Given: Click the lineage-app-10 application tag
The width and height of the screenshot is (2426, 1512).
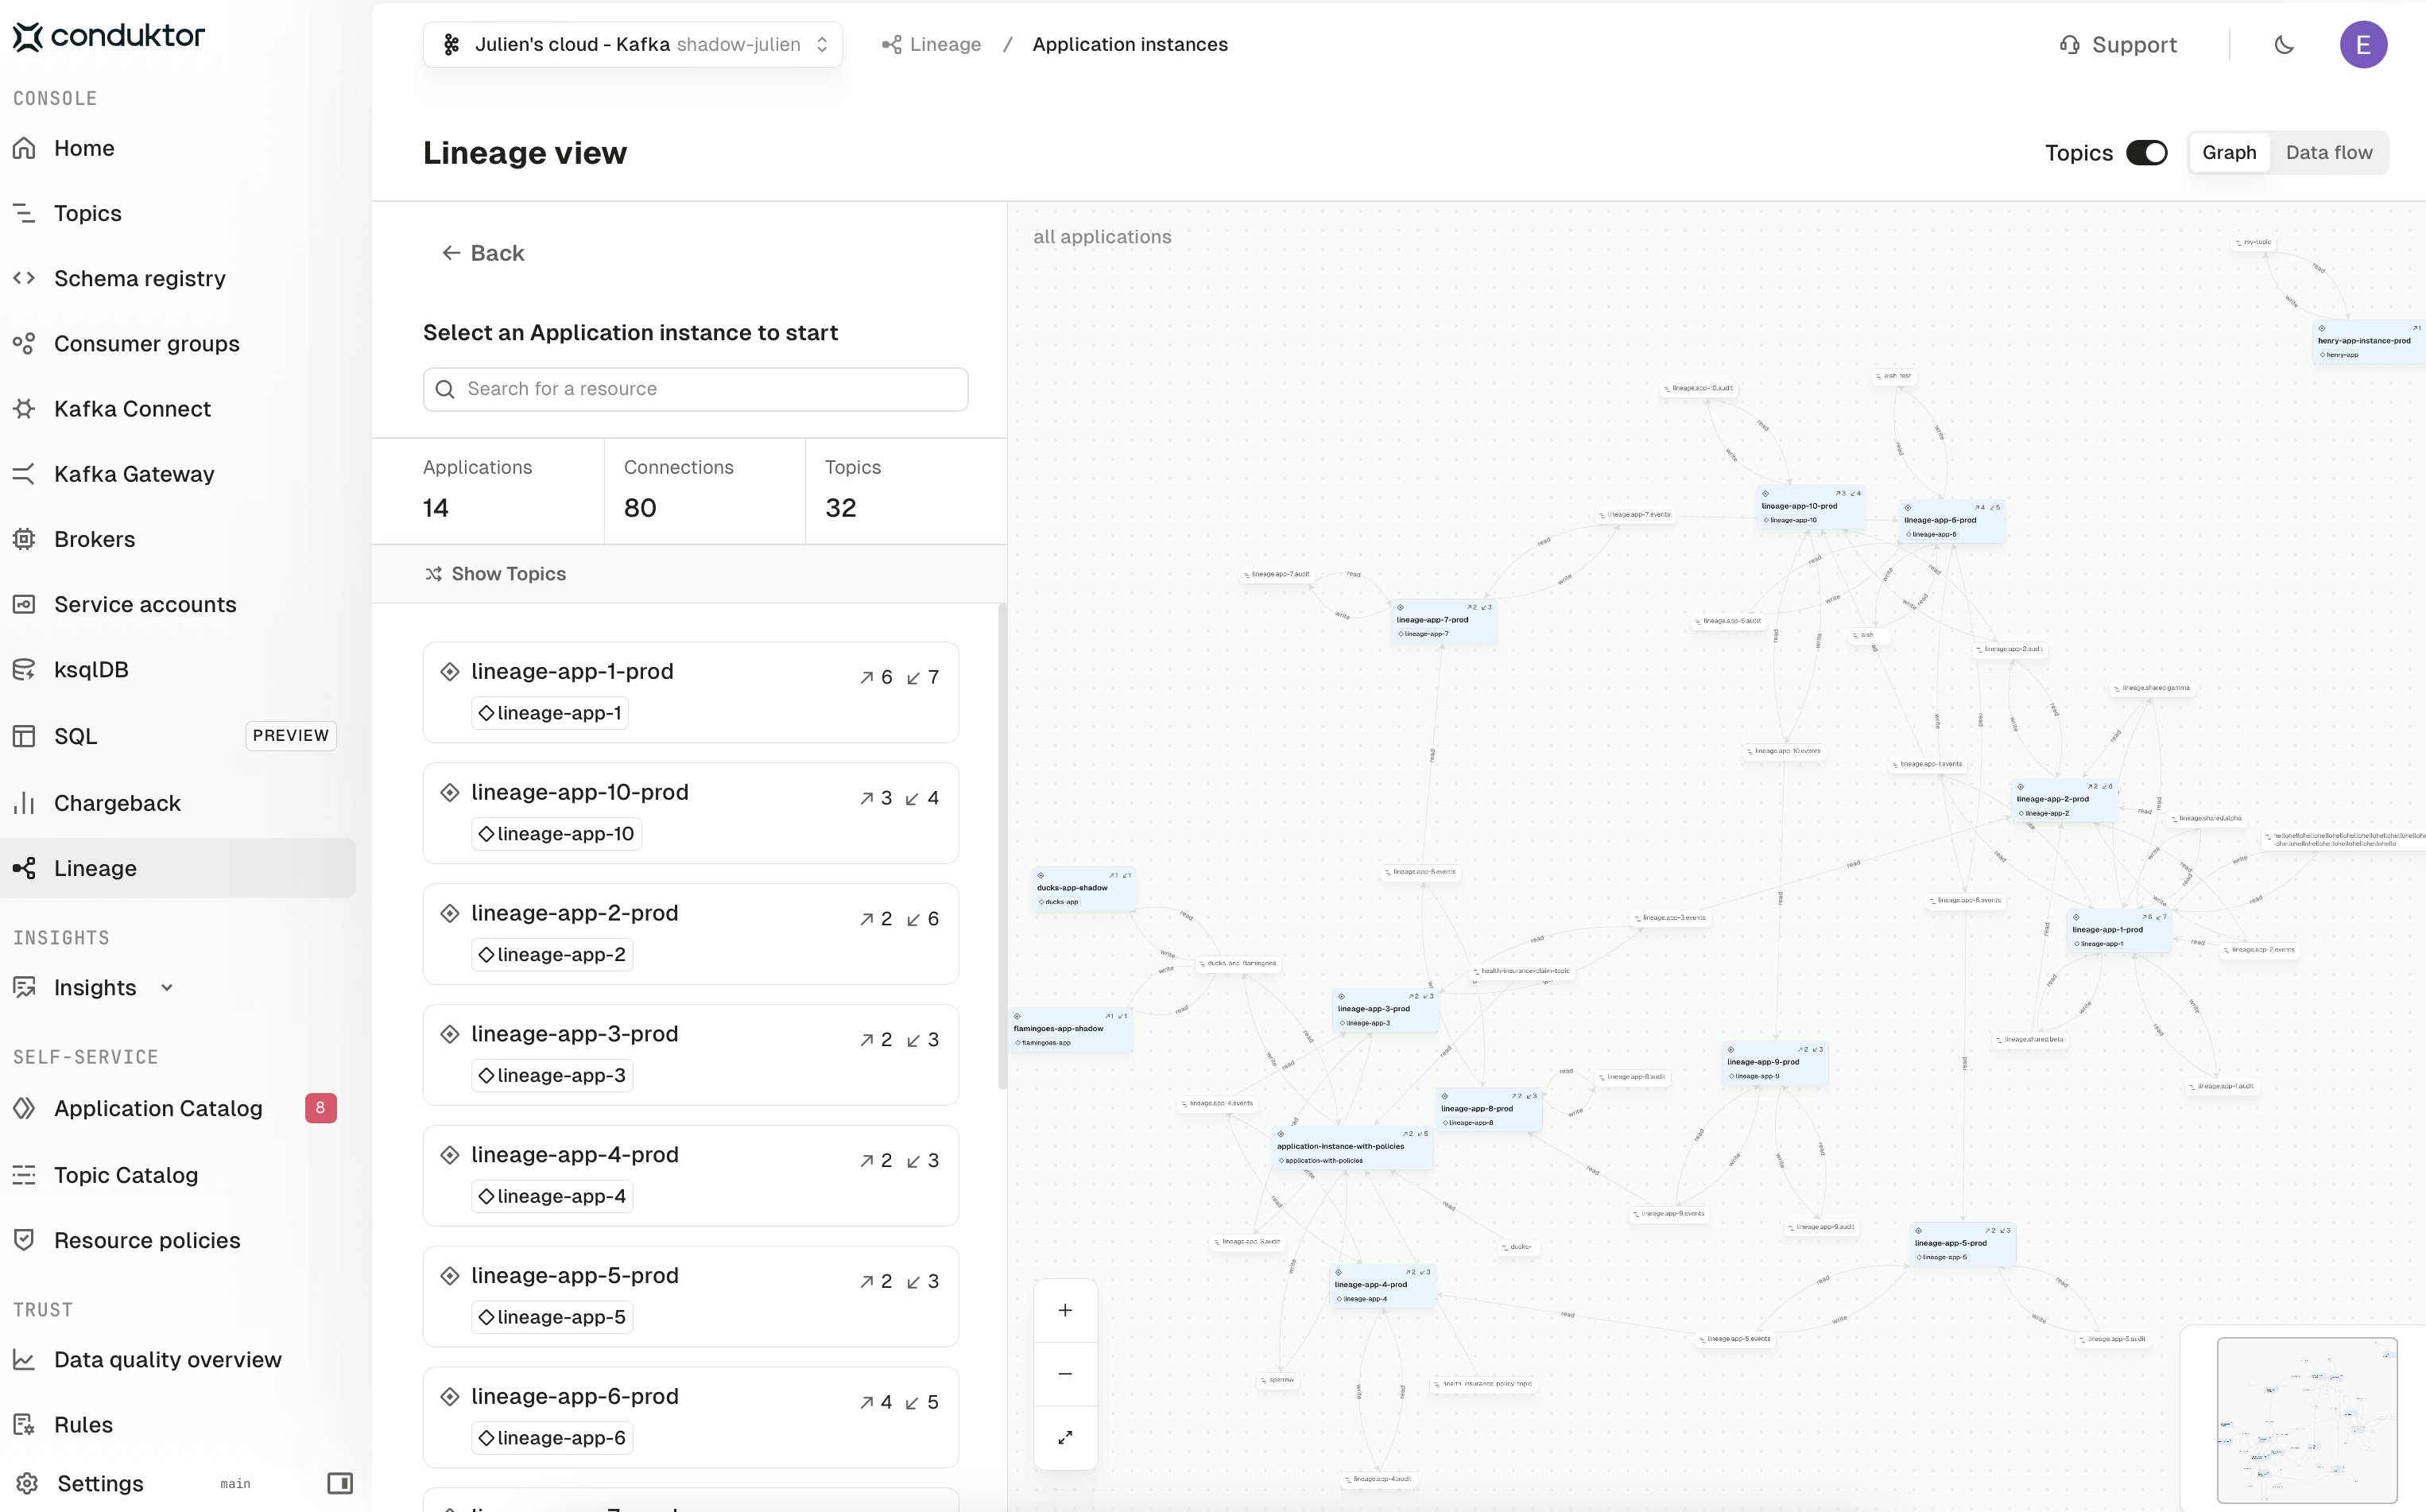Looking at the screenshot, I should point(556,834).
